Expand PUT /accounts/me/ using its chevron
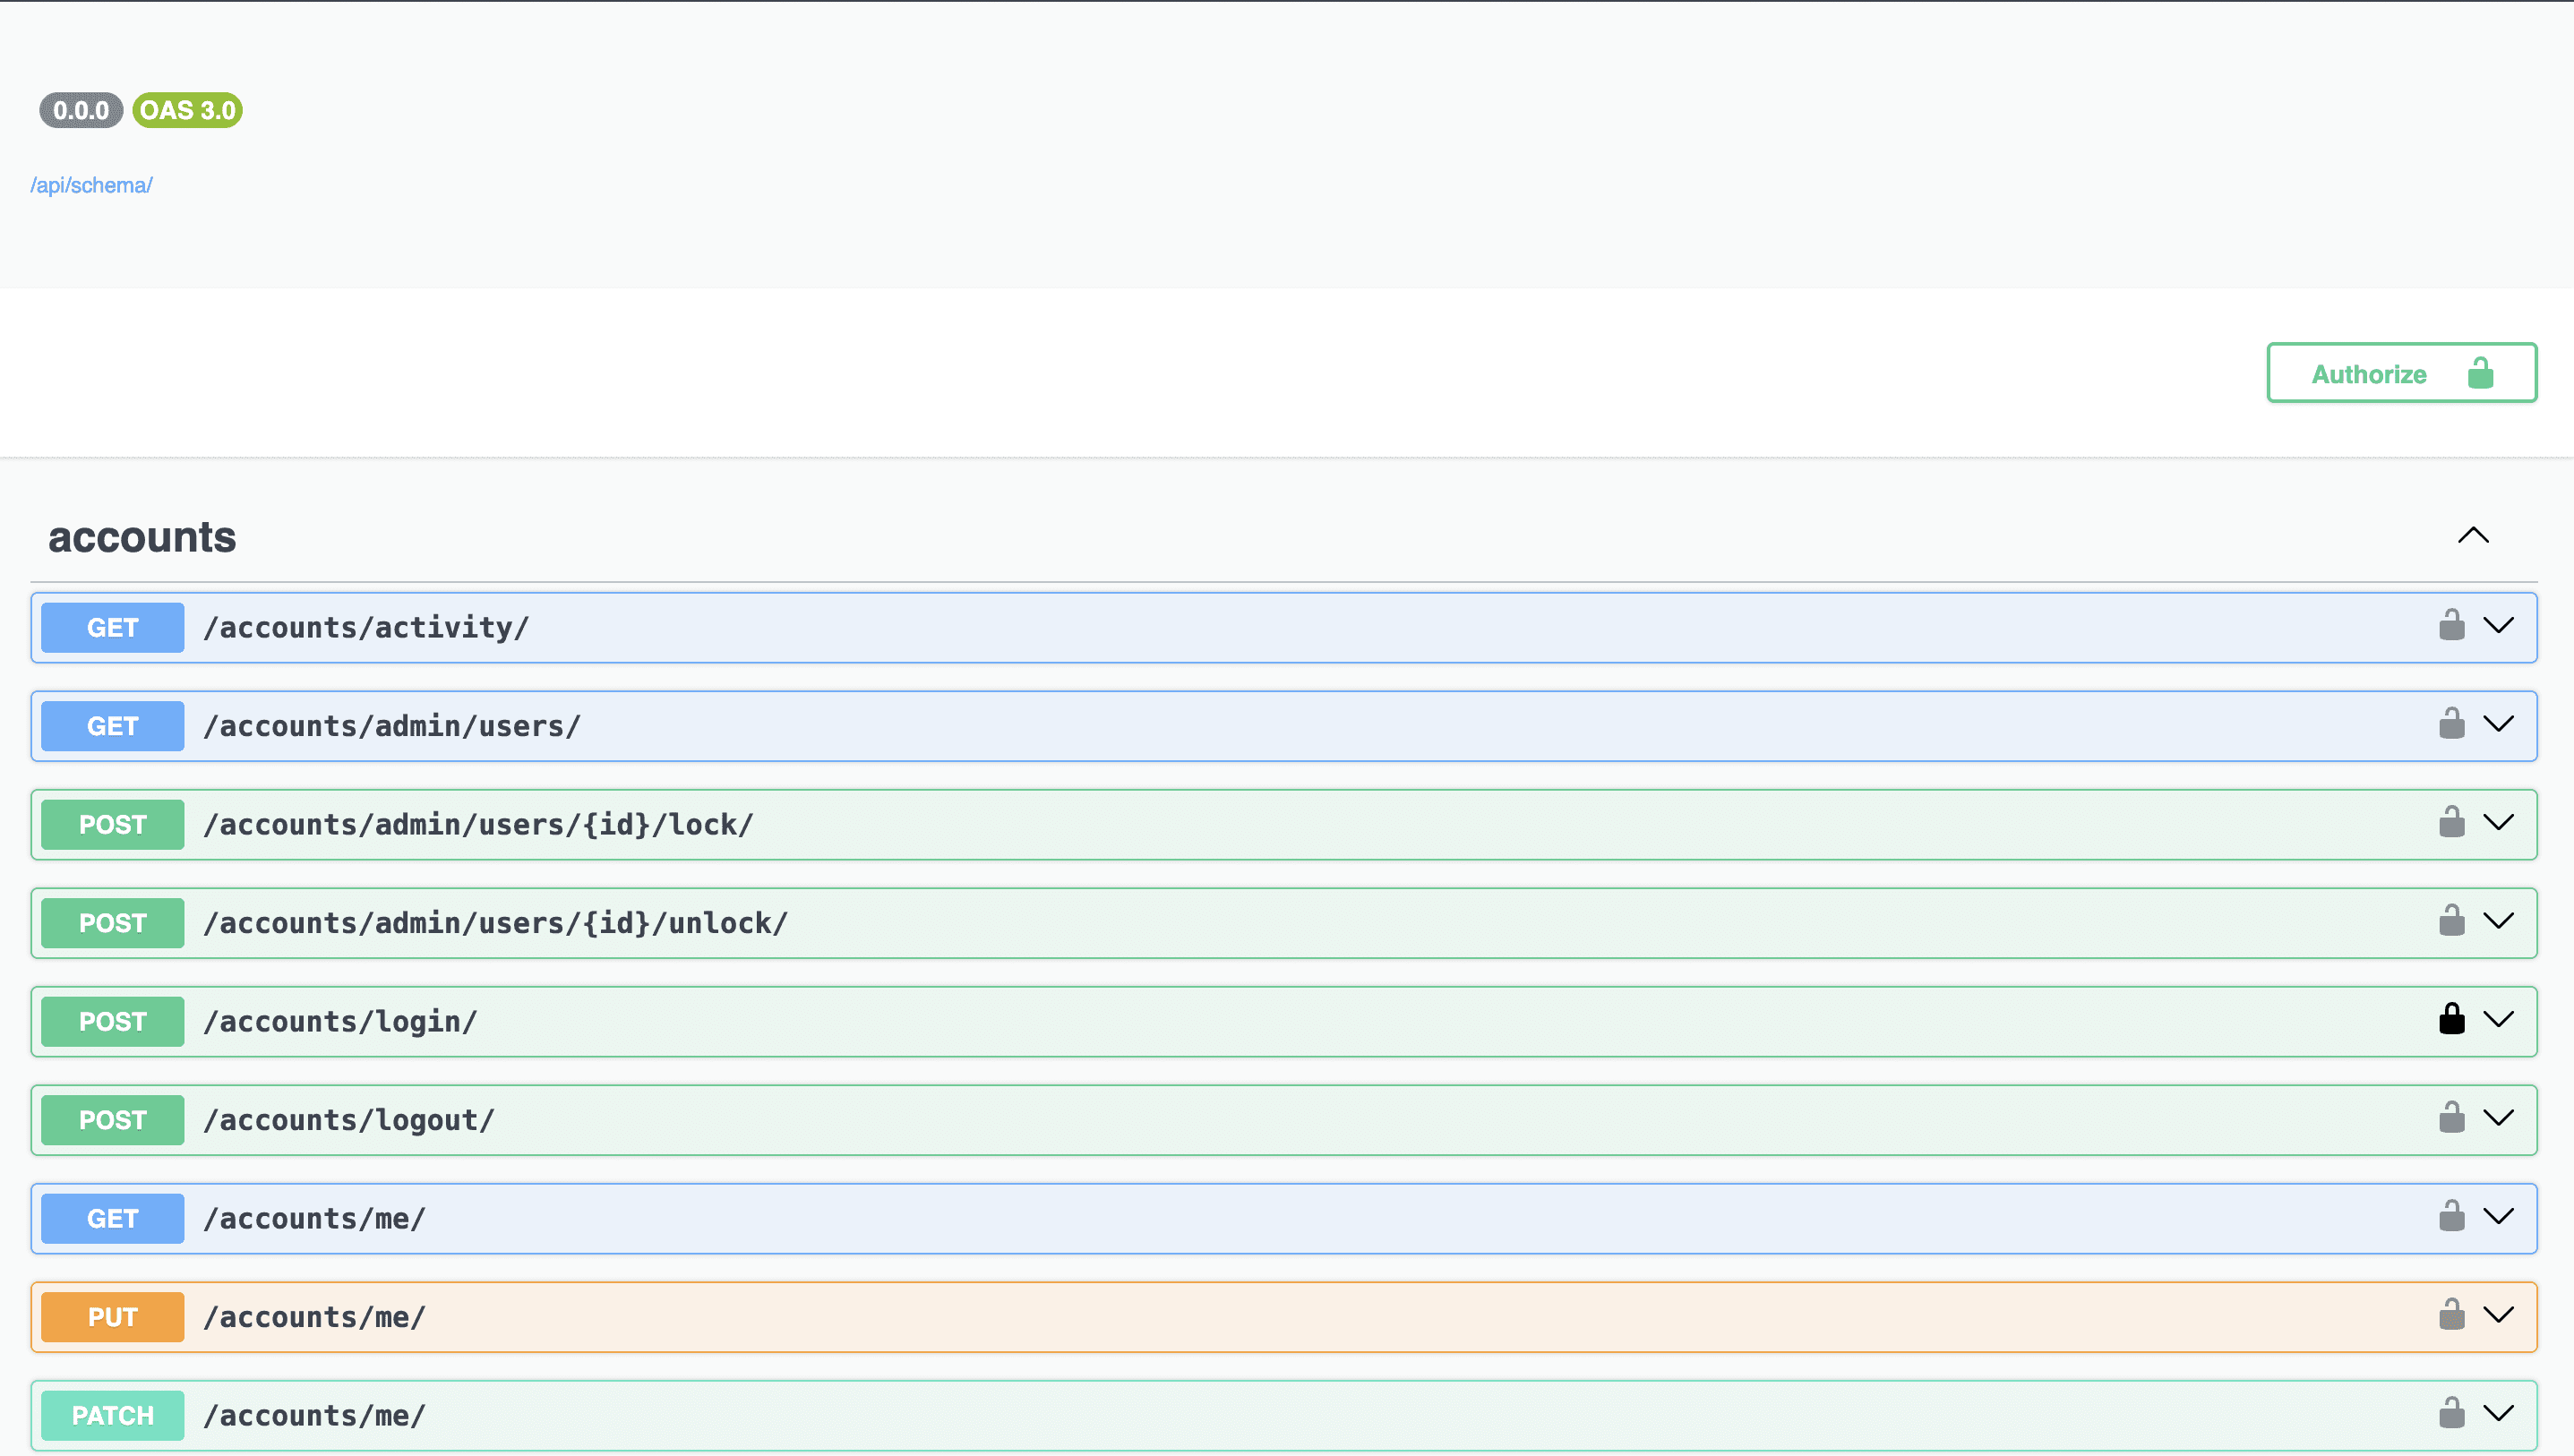The image size is (2574, 1456). click(x=2498, y=1315)
